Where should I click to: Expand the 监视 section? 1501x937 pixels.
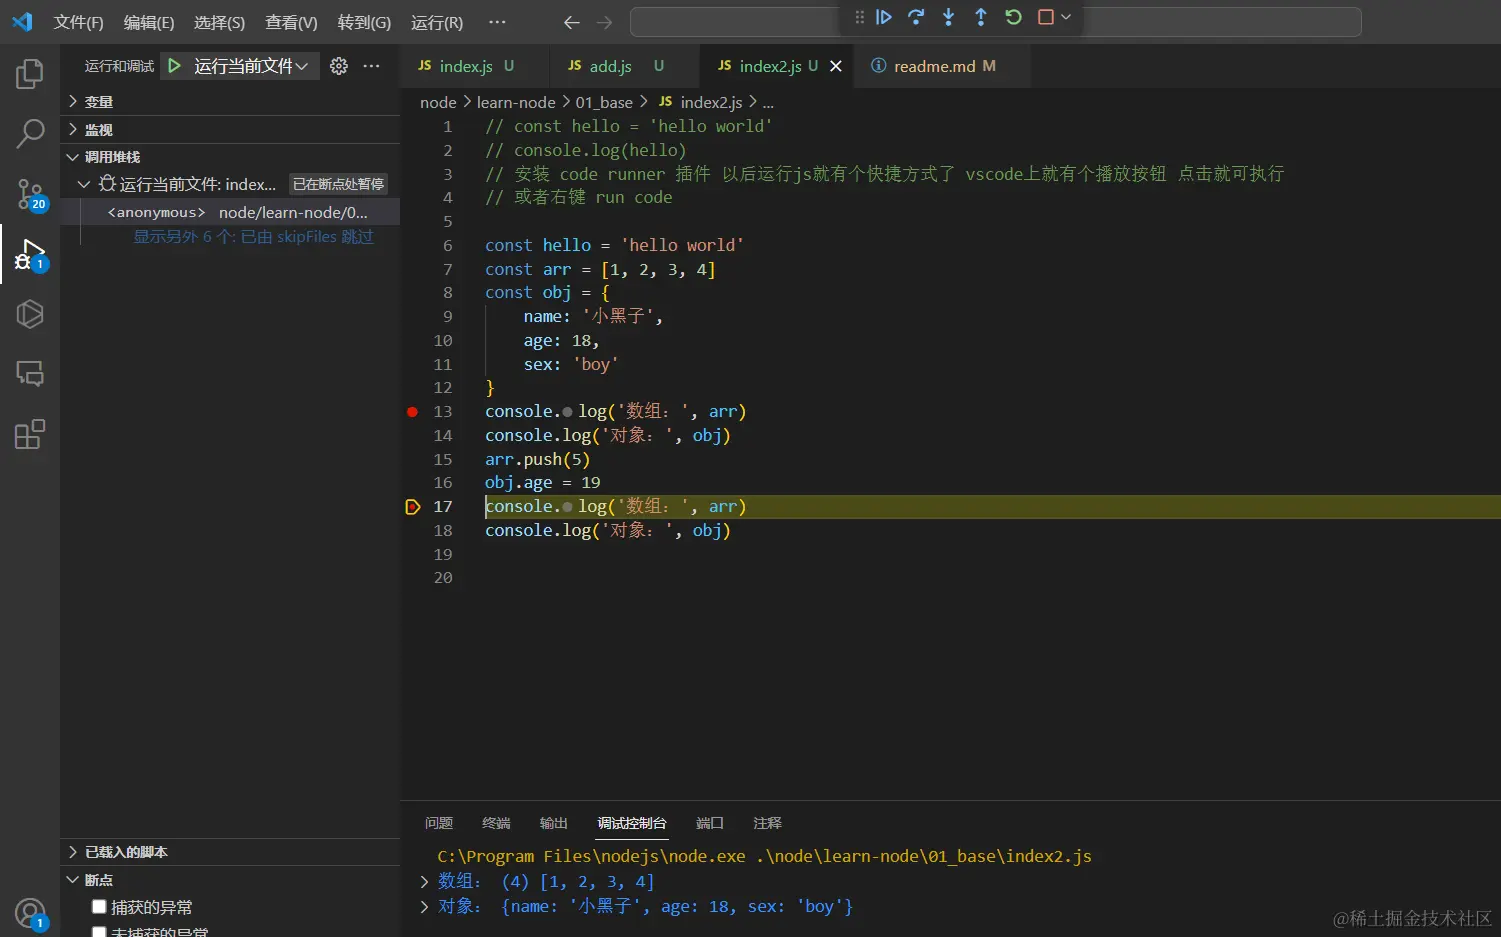click(x=230, y=130)
